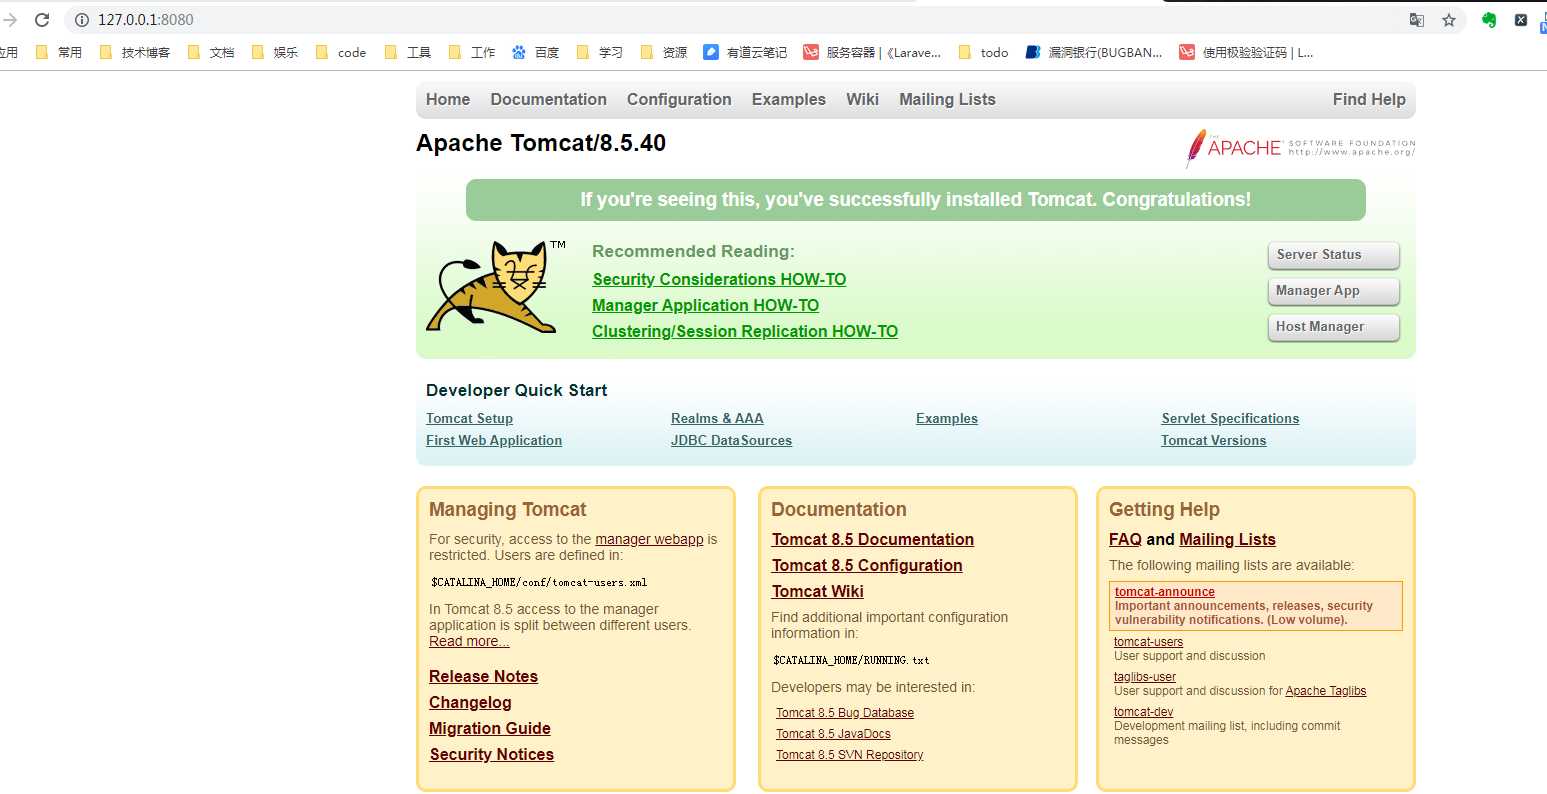Open the 常用 bookmark folder
Image resolution: width=1547 pixels, height=794 pixels.
[59, 52]
